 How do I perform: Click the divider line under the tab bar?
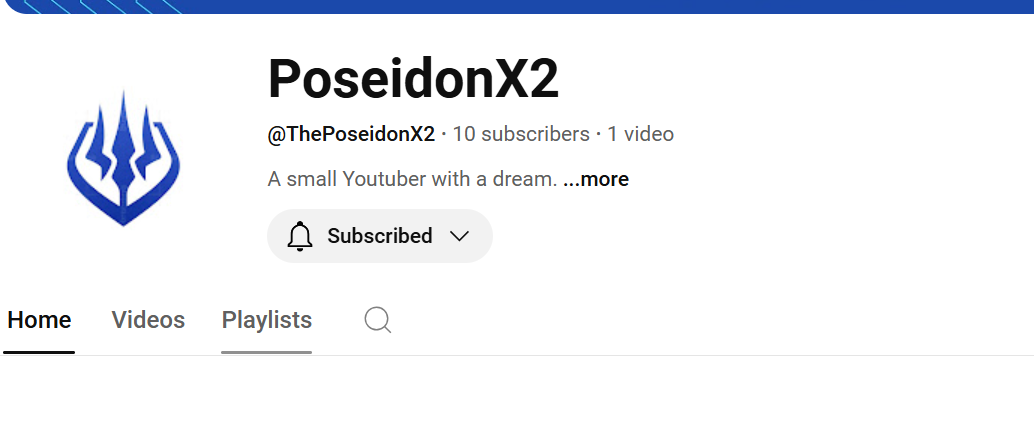[x=517, y=355]
